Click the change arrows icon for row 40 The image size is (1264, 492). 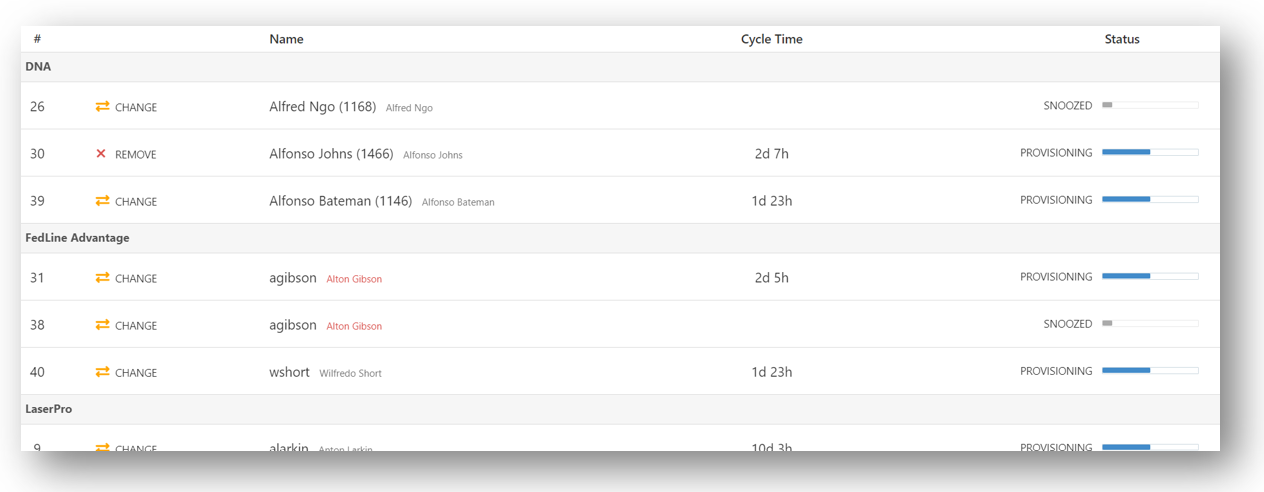click(x=102, y=372)
